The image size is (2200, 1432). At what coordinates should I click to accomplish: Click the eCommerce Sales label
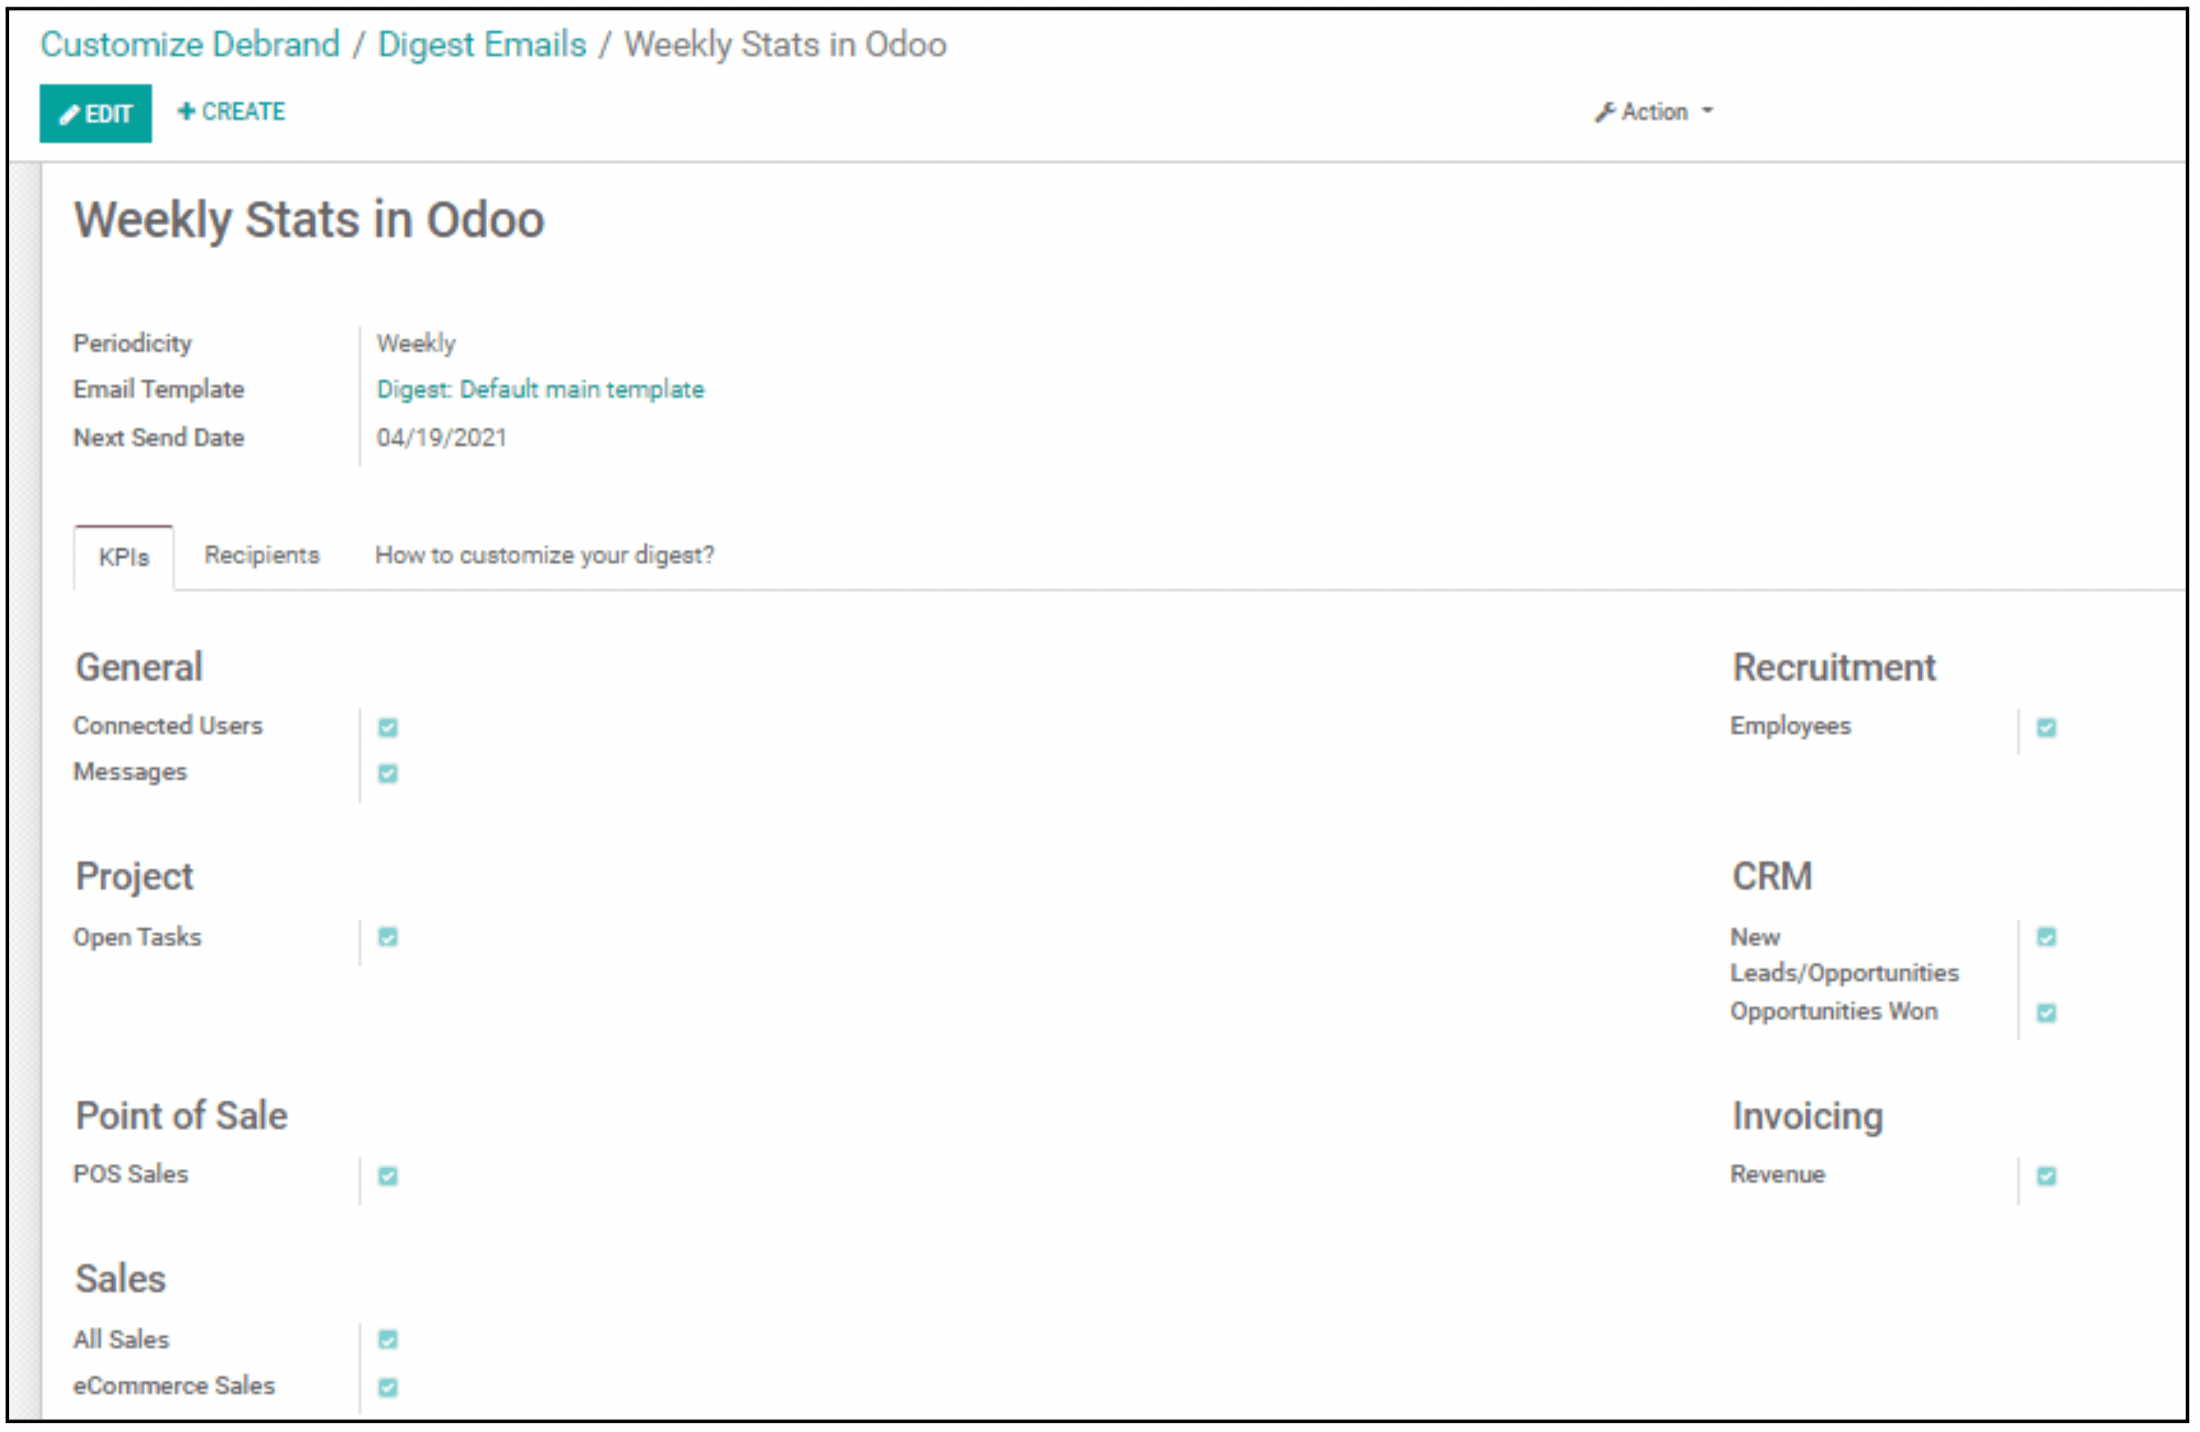[x=174, y=1386]
